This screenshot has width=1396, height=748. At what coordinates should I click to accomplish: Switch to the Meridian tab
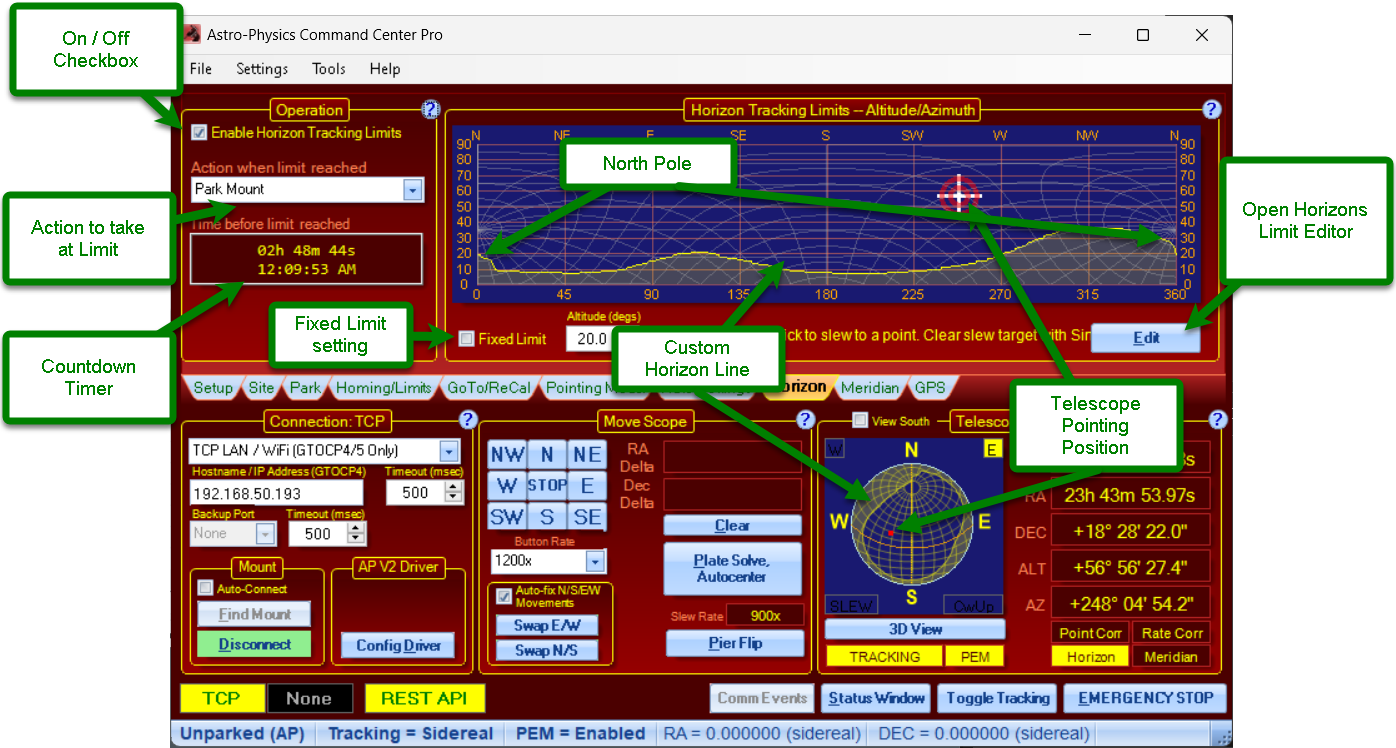(x=869, y=388)
